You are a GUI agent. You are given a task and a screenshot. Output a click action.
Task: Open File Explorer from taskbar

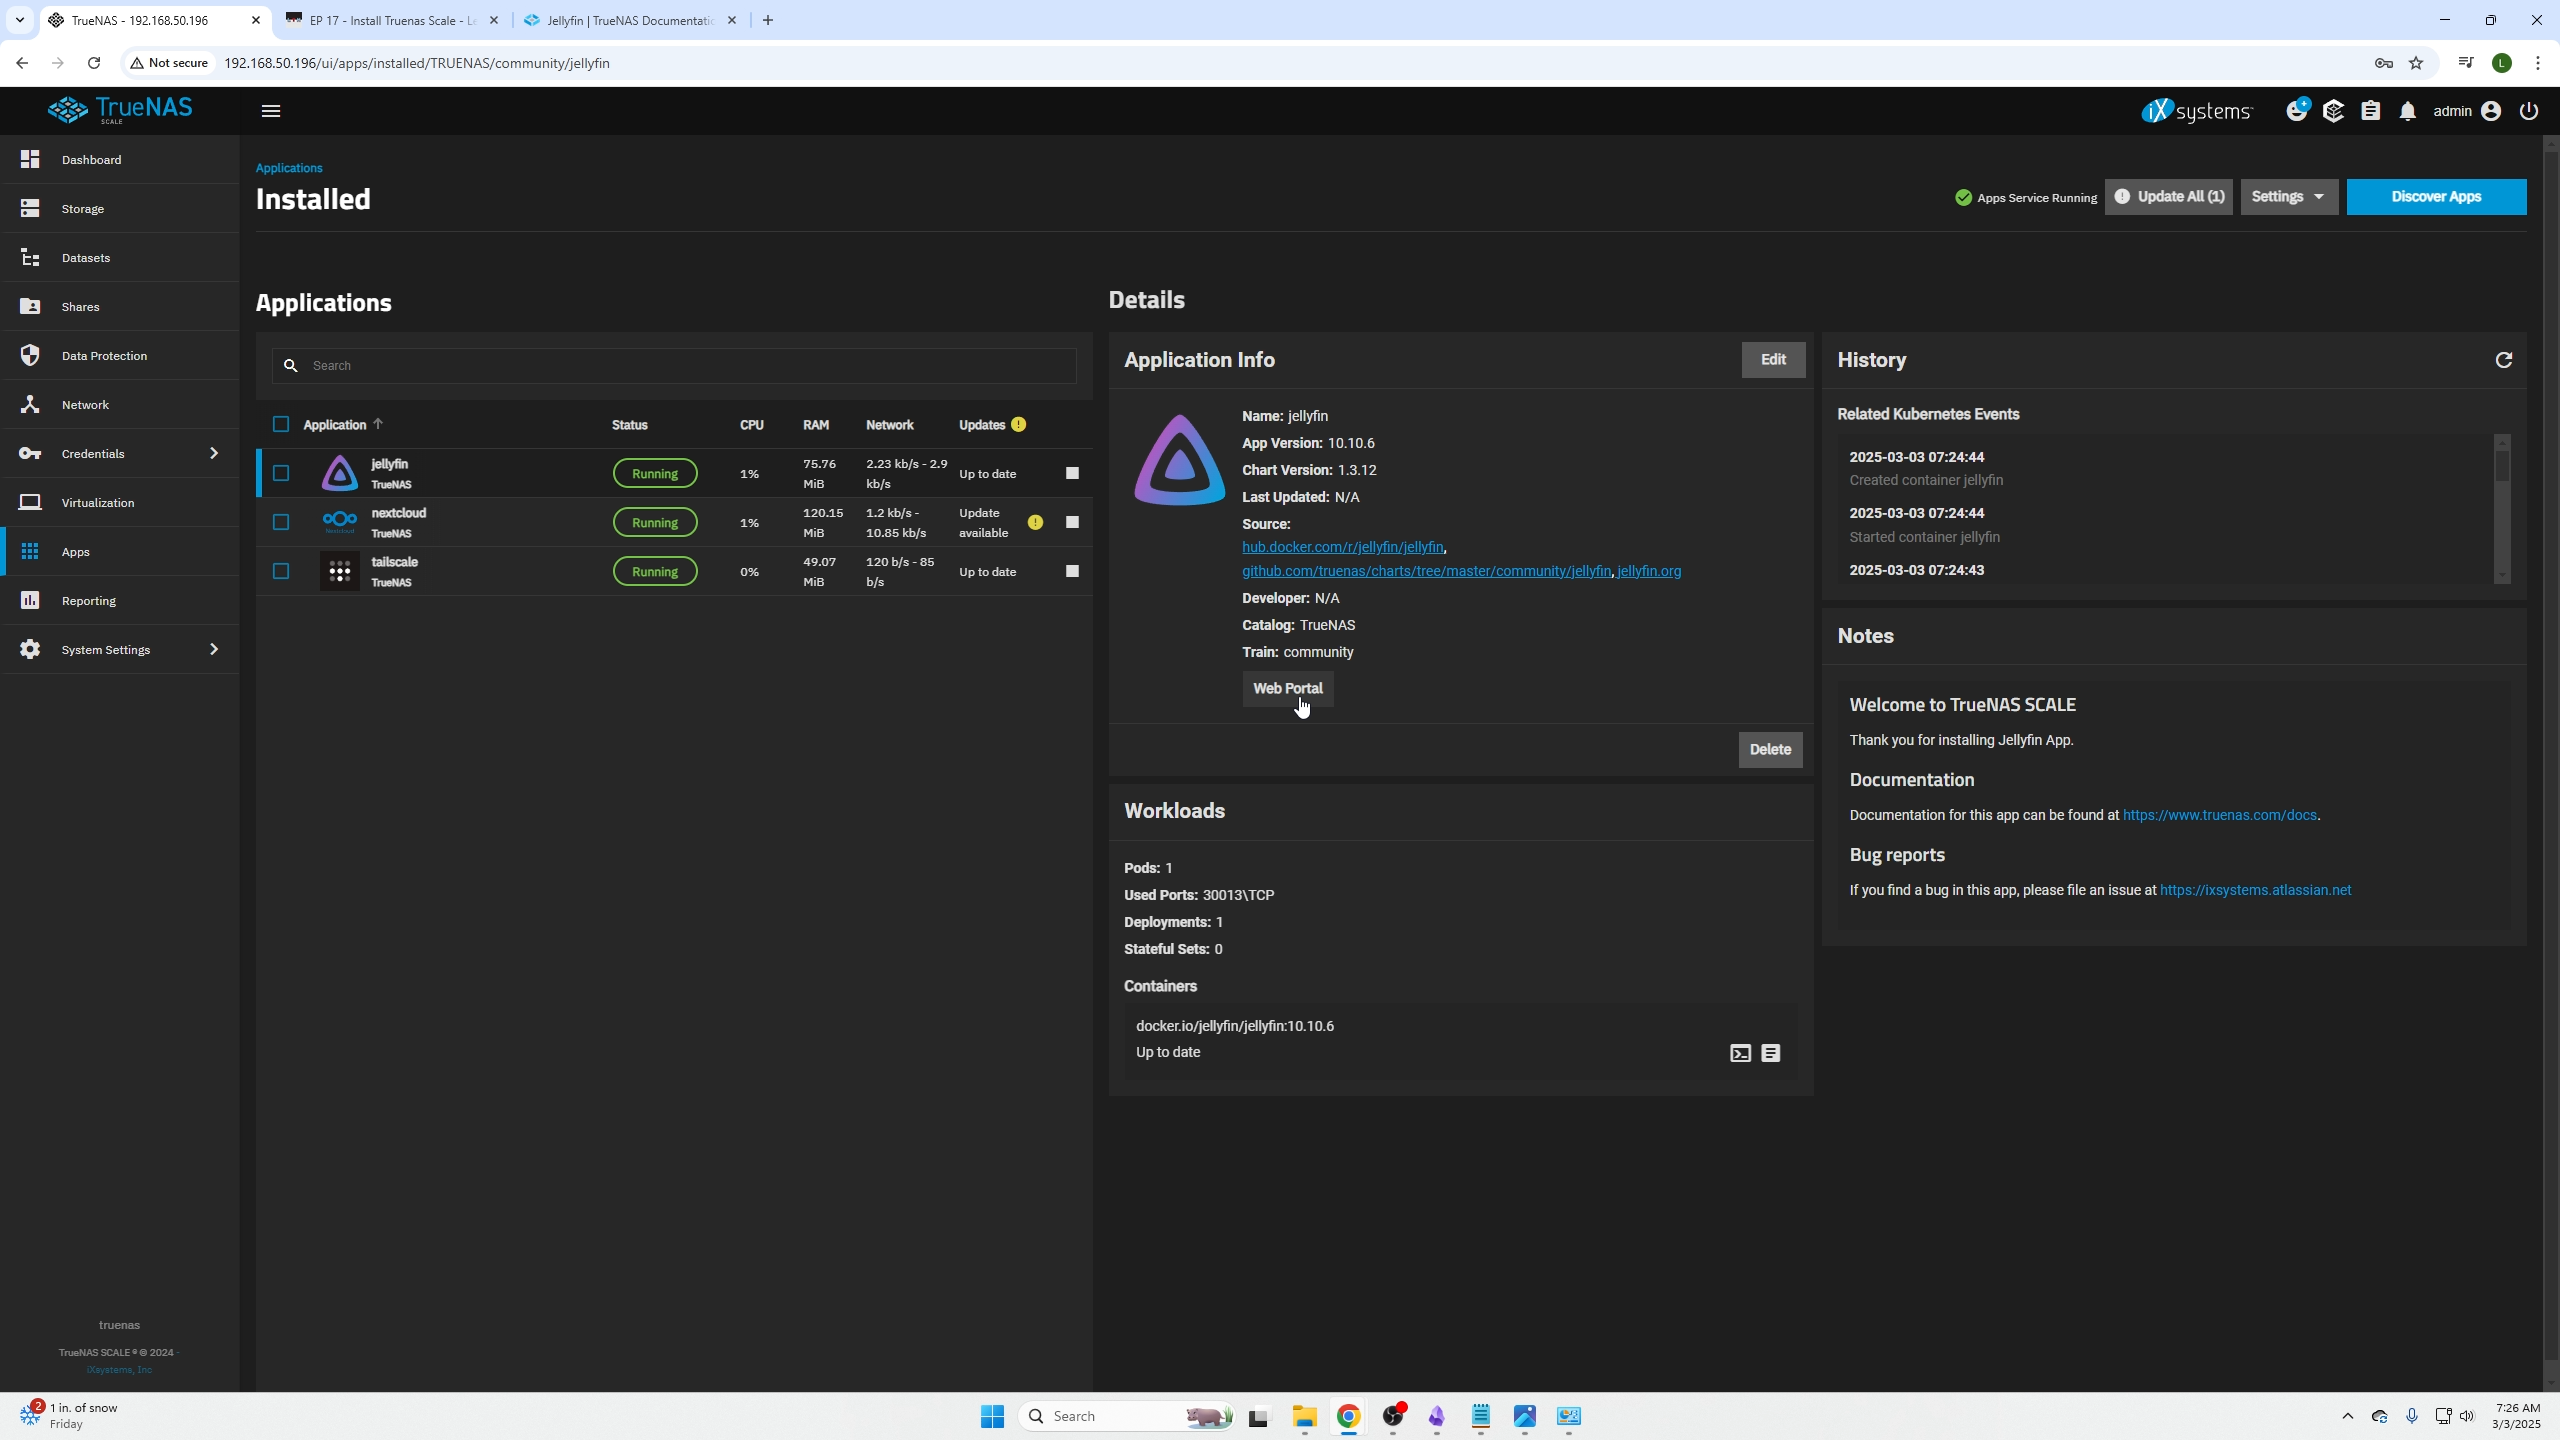pos(1304,1417)
